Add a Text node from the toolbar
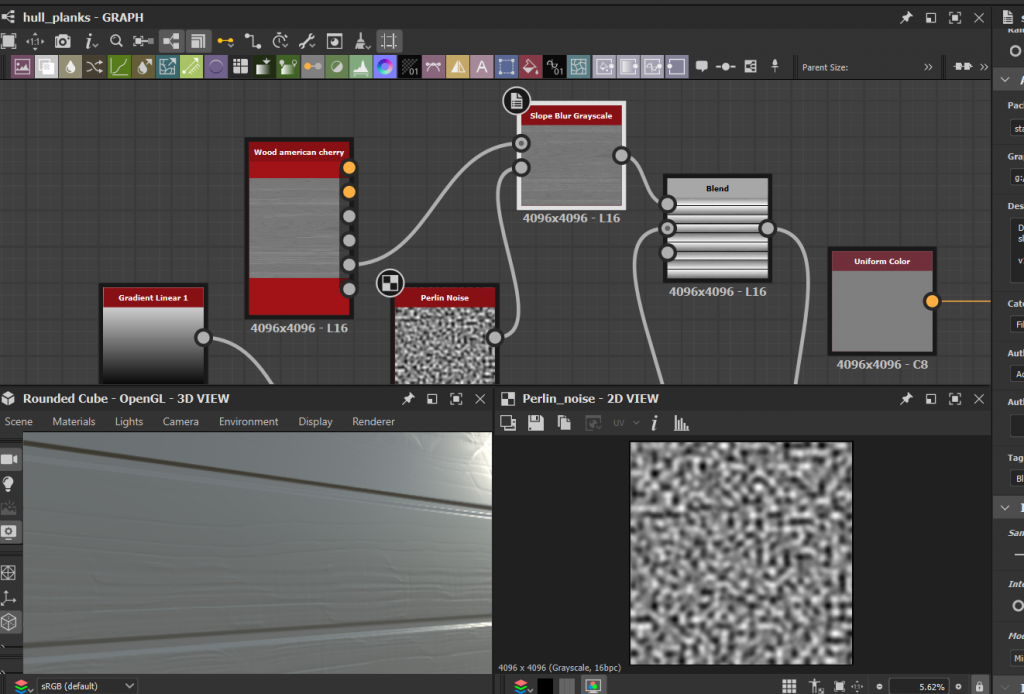The height and width of the screenshot is (694, 1024). pos(482,67)
